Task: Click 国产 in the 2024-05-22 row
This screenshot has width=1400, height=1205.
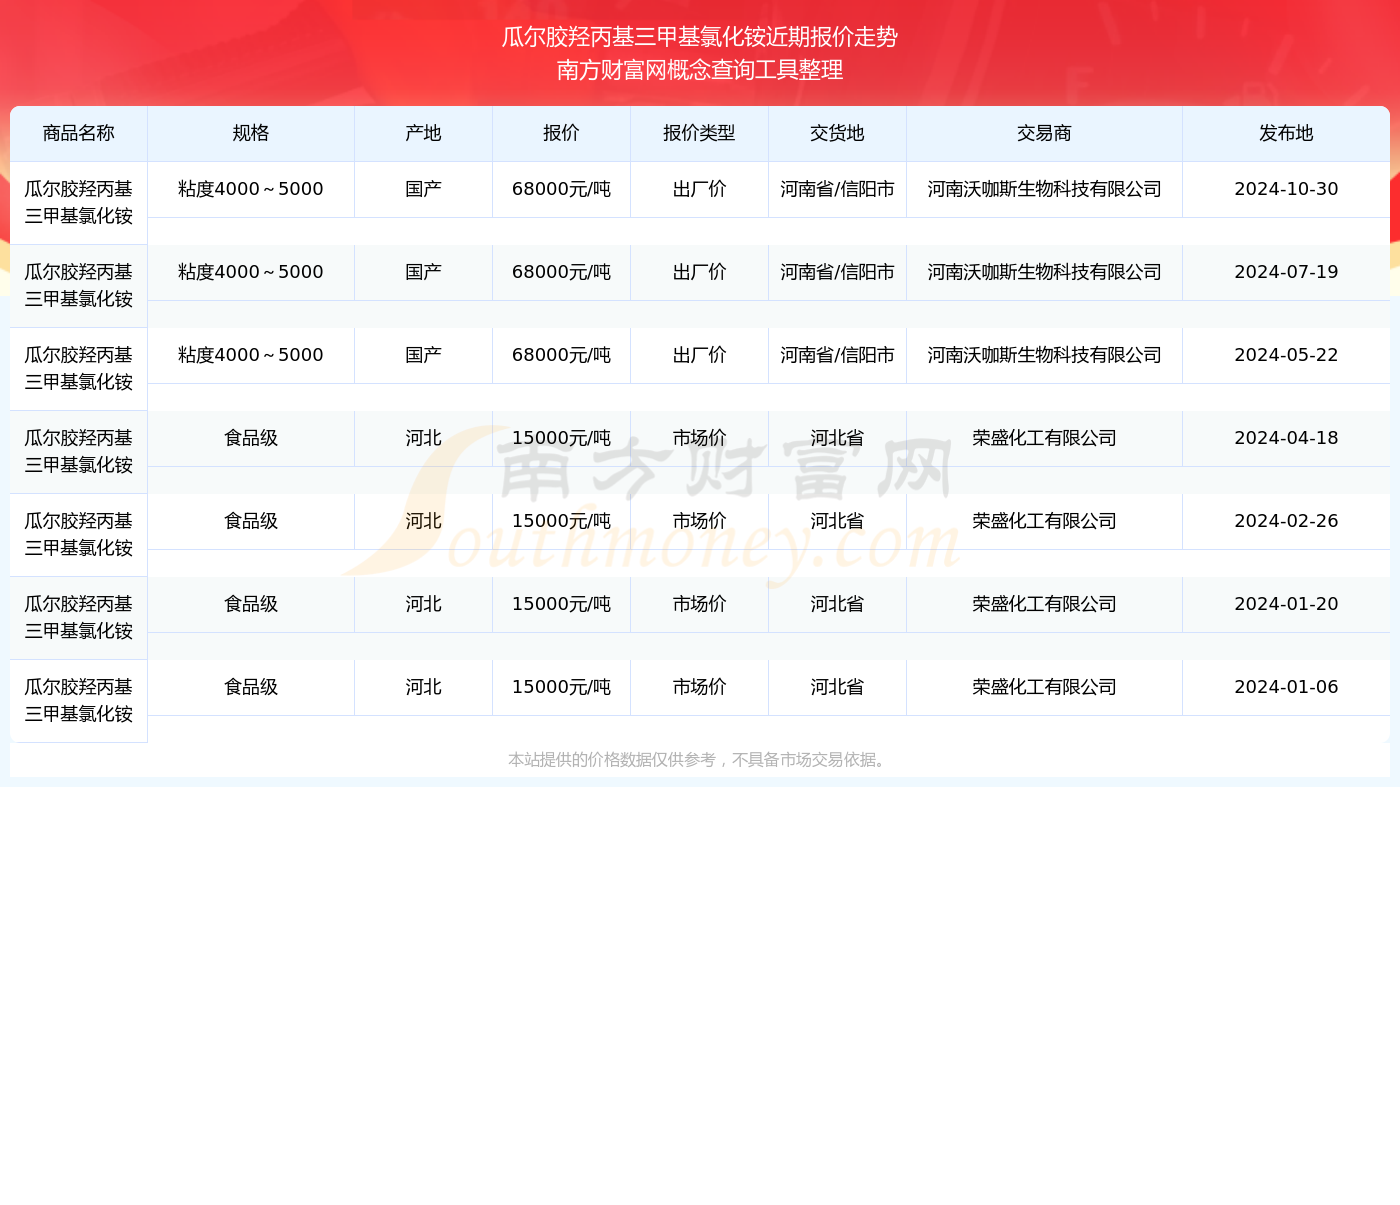Action: 424,355
